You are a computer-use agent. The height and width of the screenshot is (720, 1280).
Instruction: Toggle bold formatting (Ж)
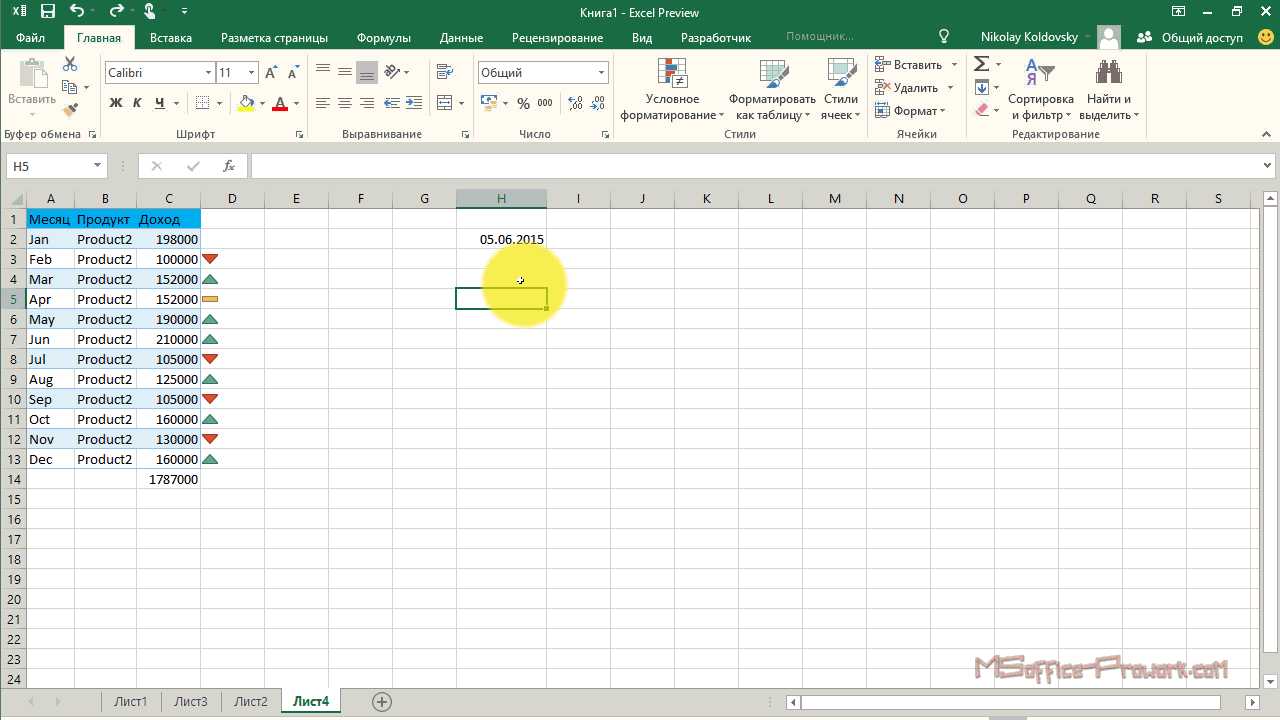click(x=115, y=103)
